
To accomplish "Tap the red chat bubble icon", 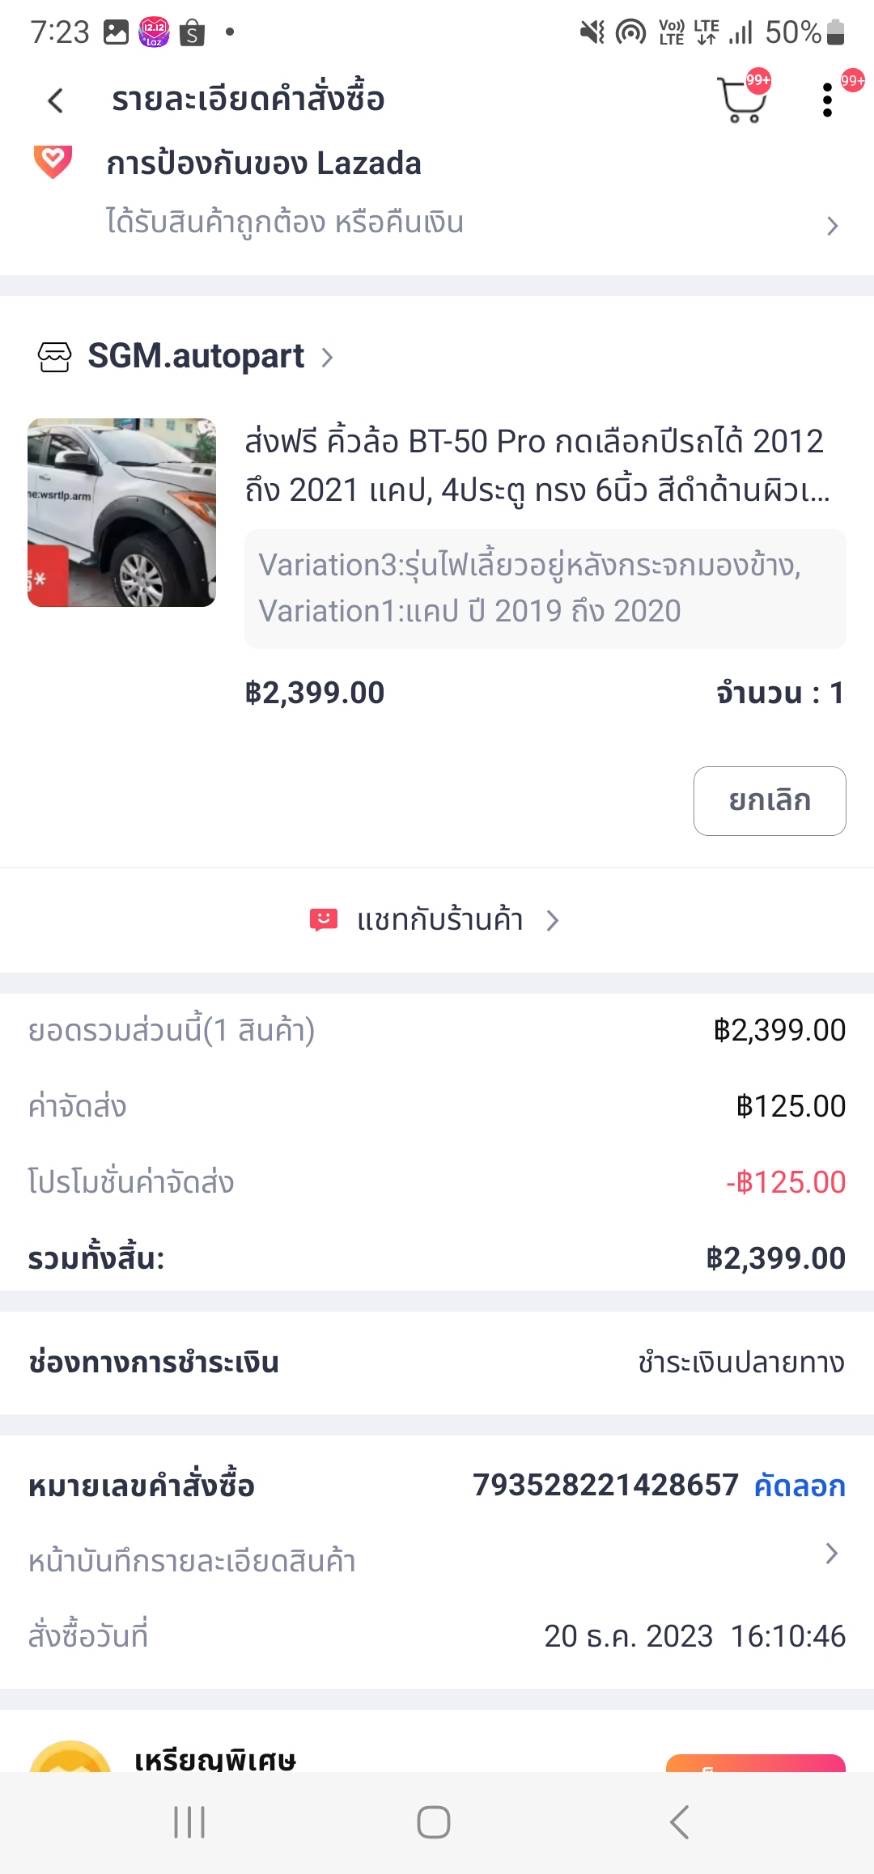I will coord(323,920).
